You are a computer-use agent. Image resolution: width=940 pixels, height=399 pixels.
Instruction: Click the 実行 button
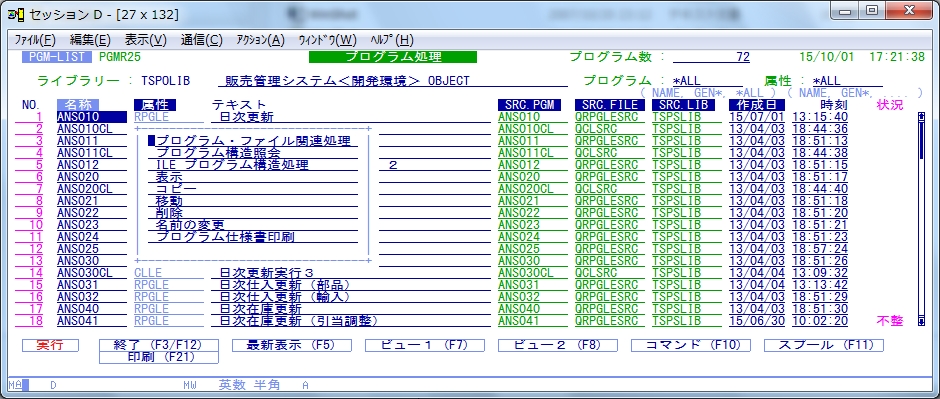pos(50,345)
